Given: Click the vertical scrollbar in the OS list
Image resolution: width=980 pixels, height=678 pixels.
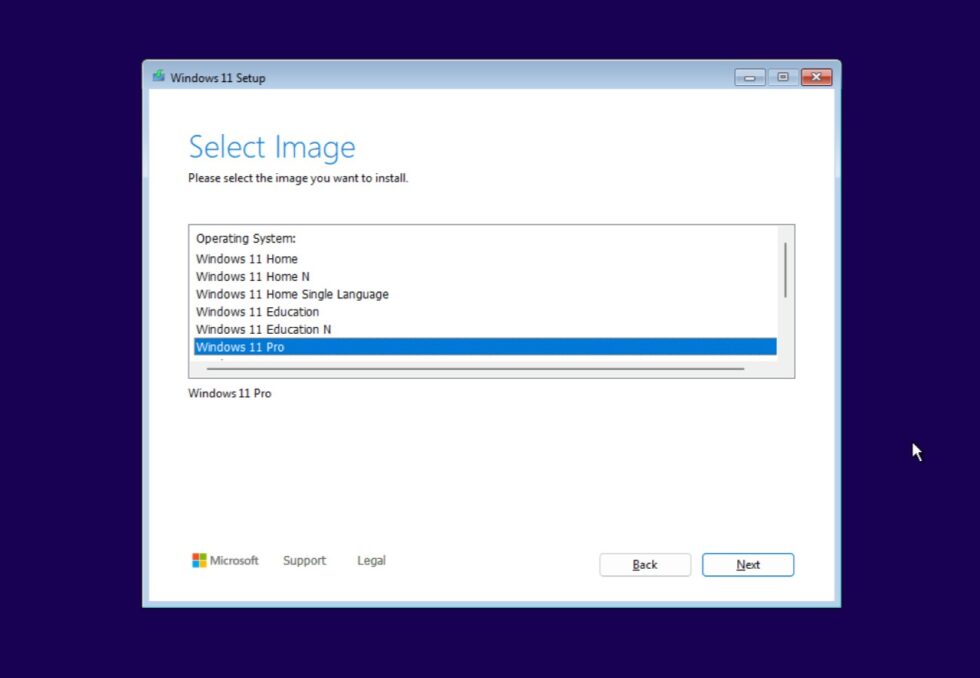Looking at the screenshot, I should pos(785,270).
